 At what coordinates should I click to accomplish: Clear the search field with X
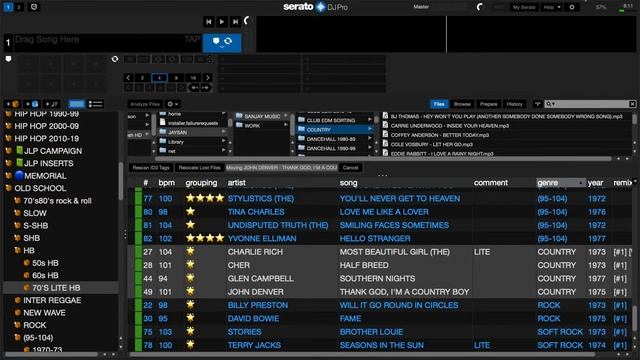point(632,104)
